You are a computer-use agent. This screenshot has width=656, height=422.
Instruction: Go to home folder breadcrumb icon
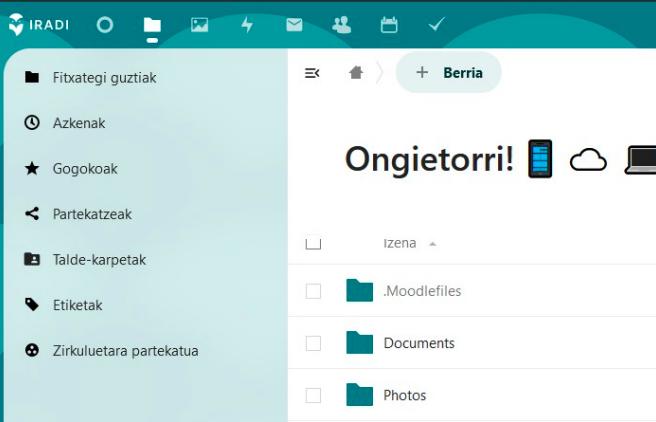point(356,73)
